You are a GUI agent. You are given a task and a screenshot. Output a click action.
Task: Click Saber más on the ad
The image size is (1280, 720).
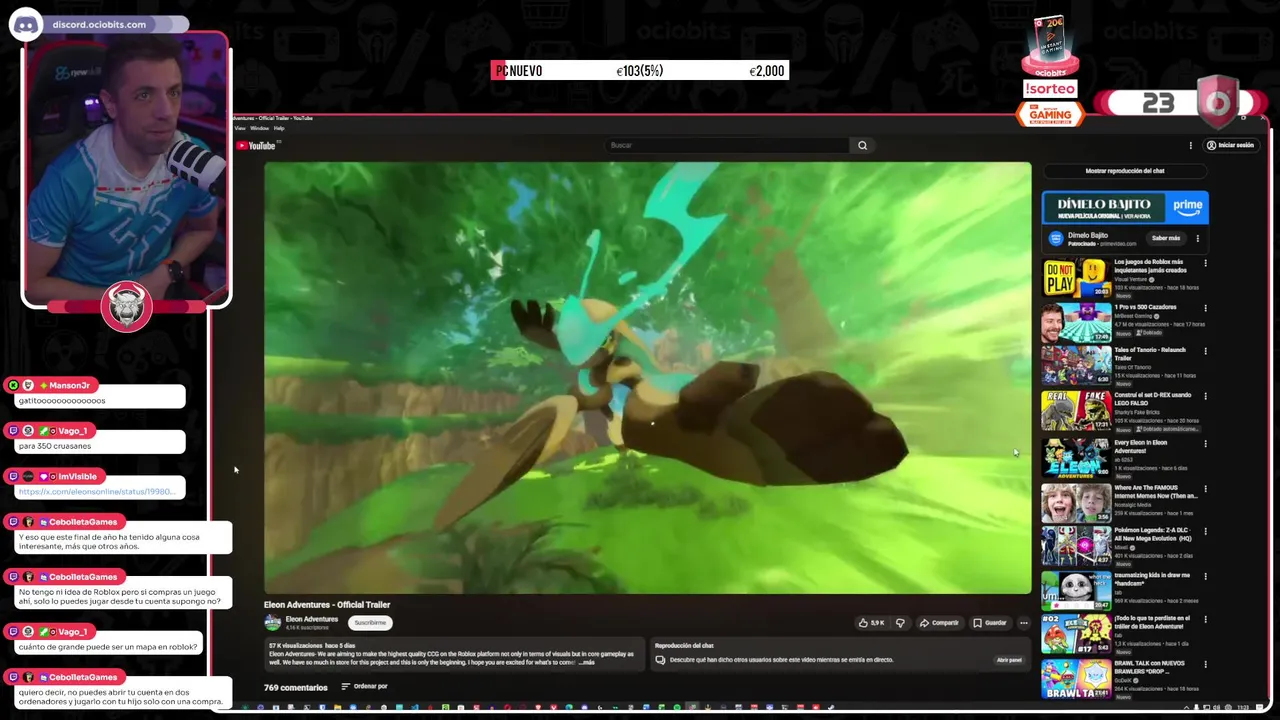[1166, 238]
